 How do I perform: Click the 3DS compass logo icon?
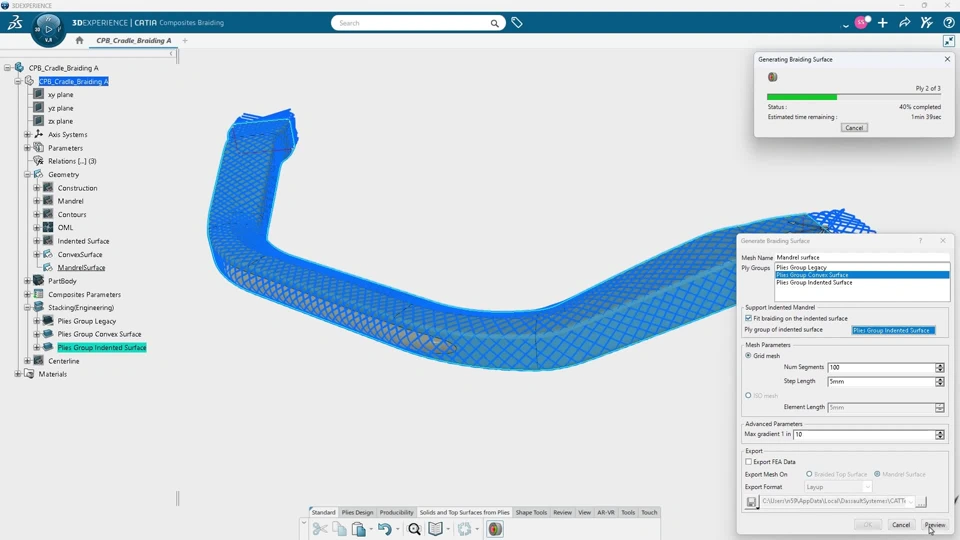click(x=15, y=23)
